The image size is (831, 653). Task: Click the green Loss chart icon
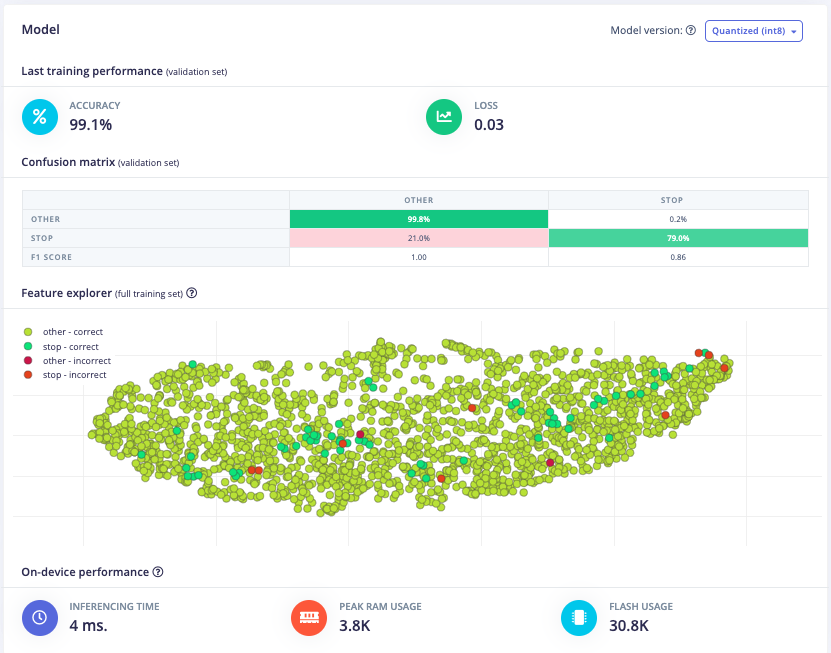(x=444, y=116)
